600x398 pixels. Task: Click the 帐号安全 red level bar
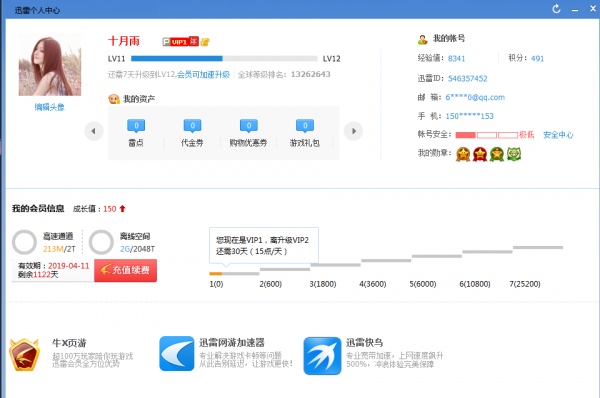click(x=486, y=135)
